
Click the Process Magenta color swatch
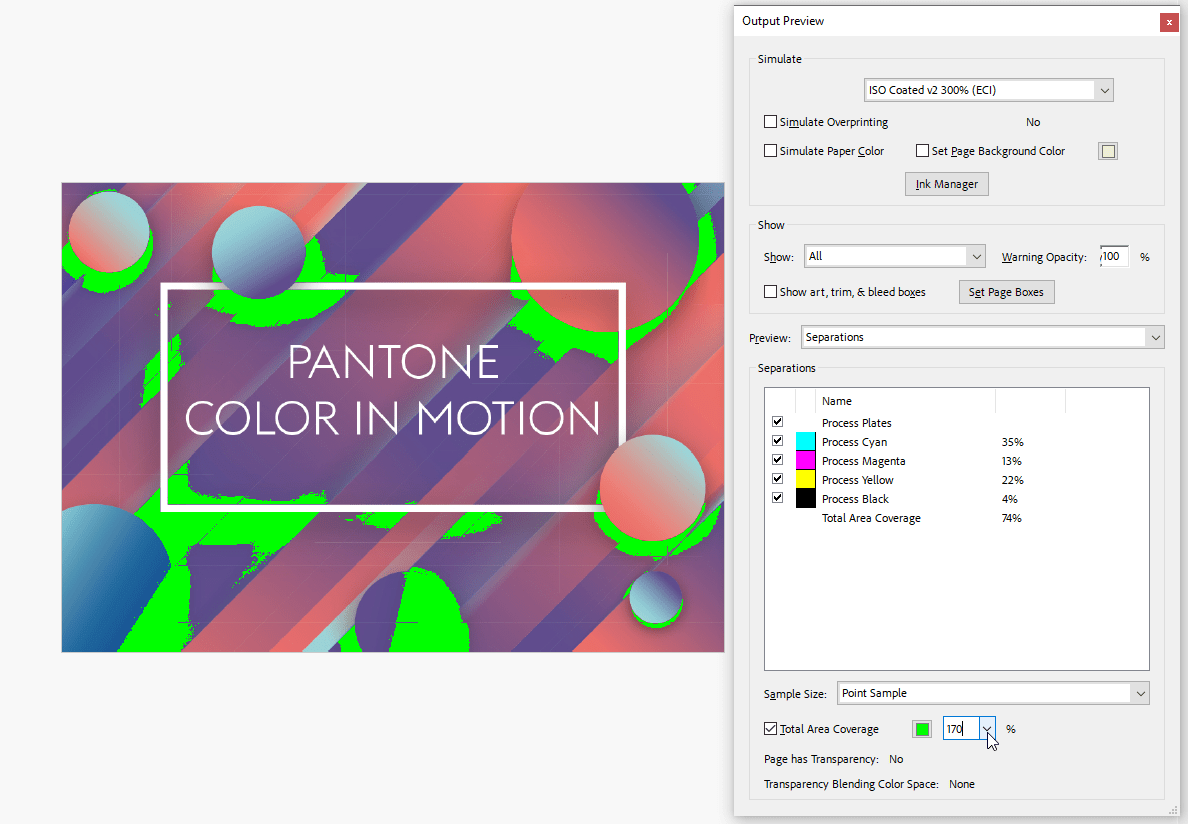[805, 461]
